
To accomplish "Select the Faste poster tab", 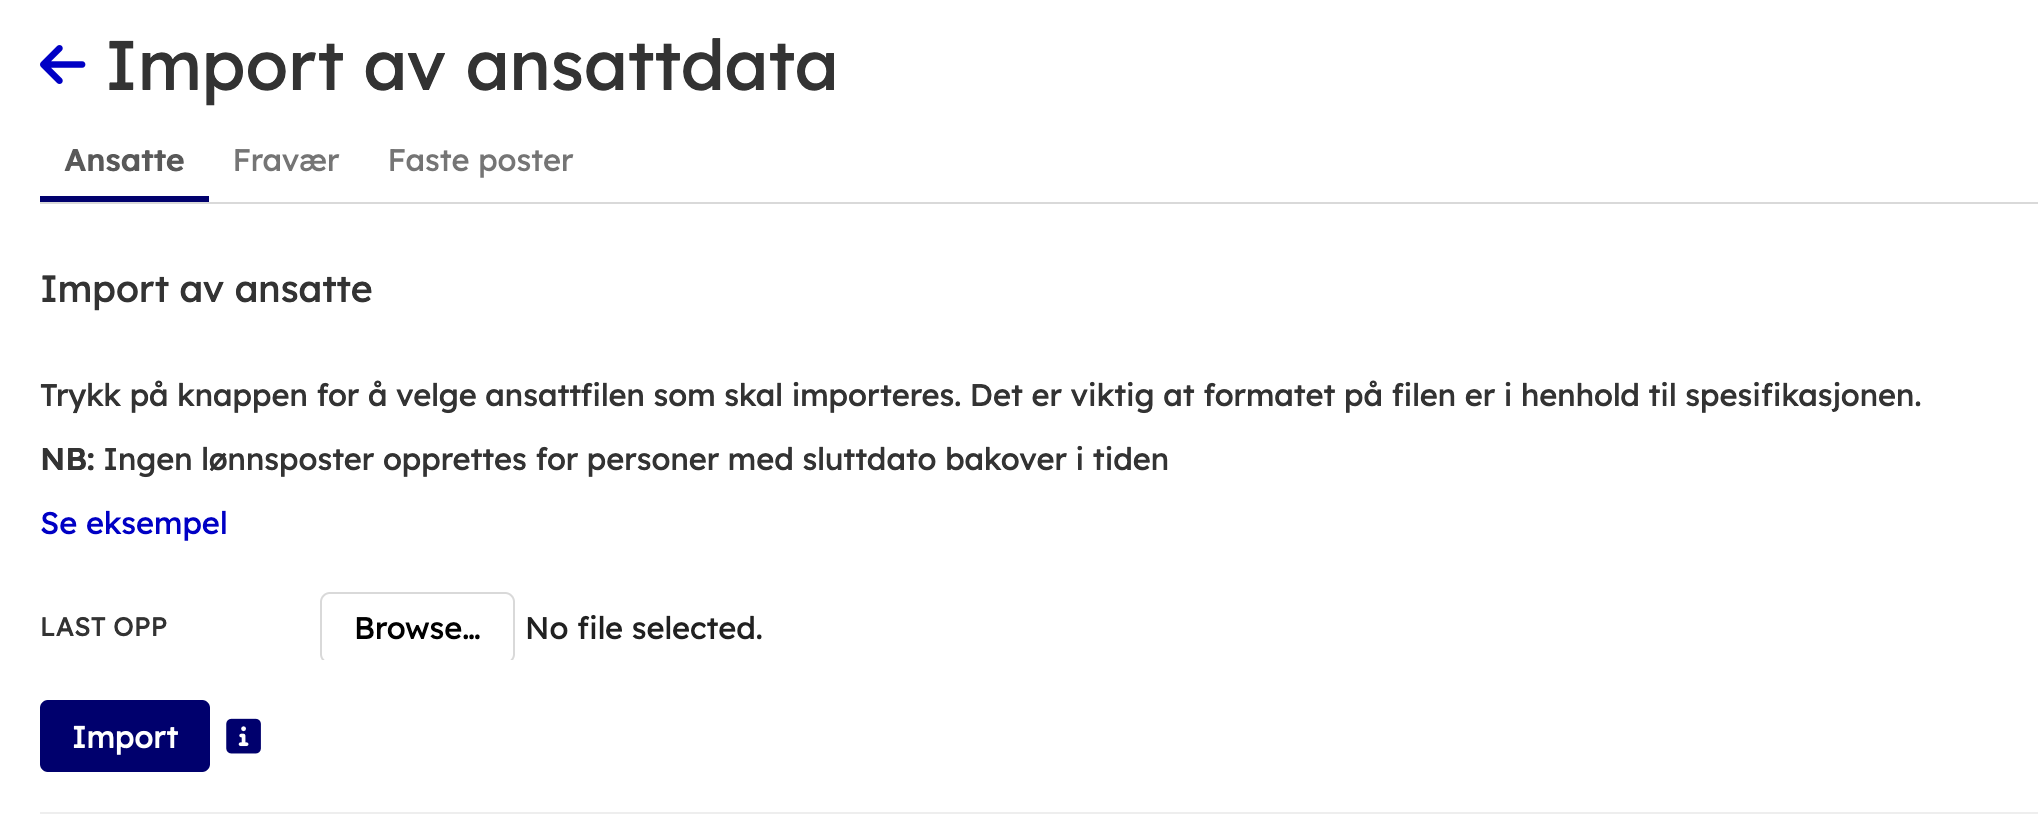I will (480, 161).
